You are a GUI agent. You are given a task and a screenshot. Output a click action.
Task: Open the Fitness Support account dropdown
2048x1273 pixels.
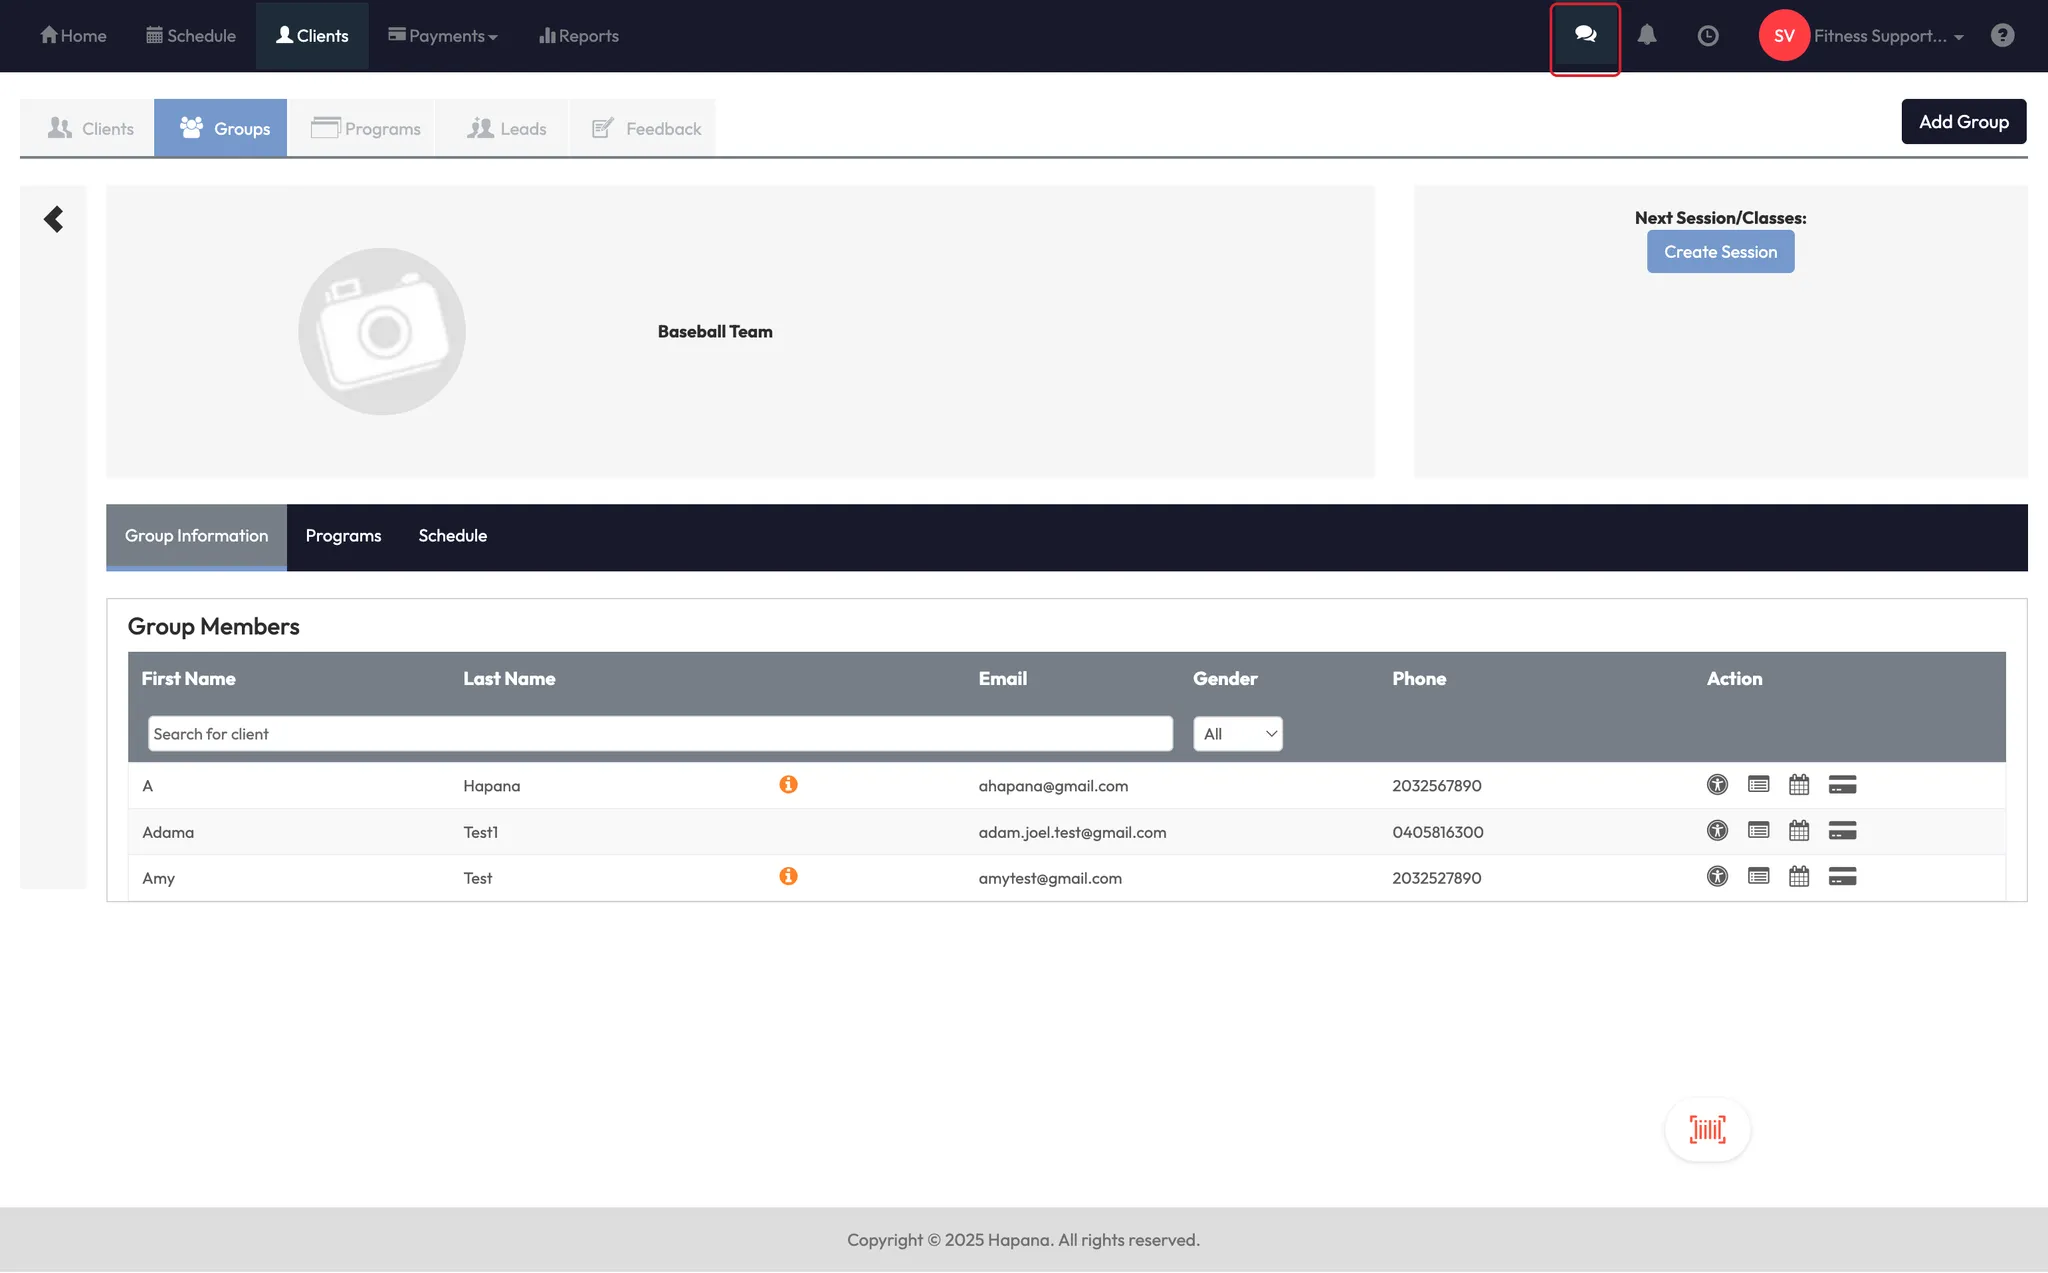click(x=1888, y=36)
